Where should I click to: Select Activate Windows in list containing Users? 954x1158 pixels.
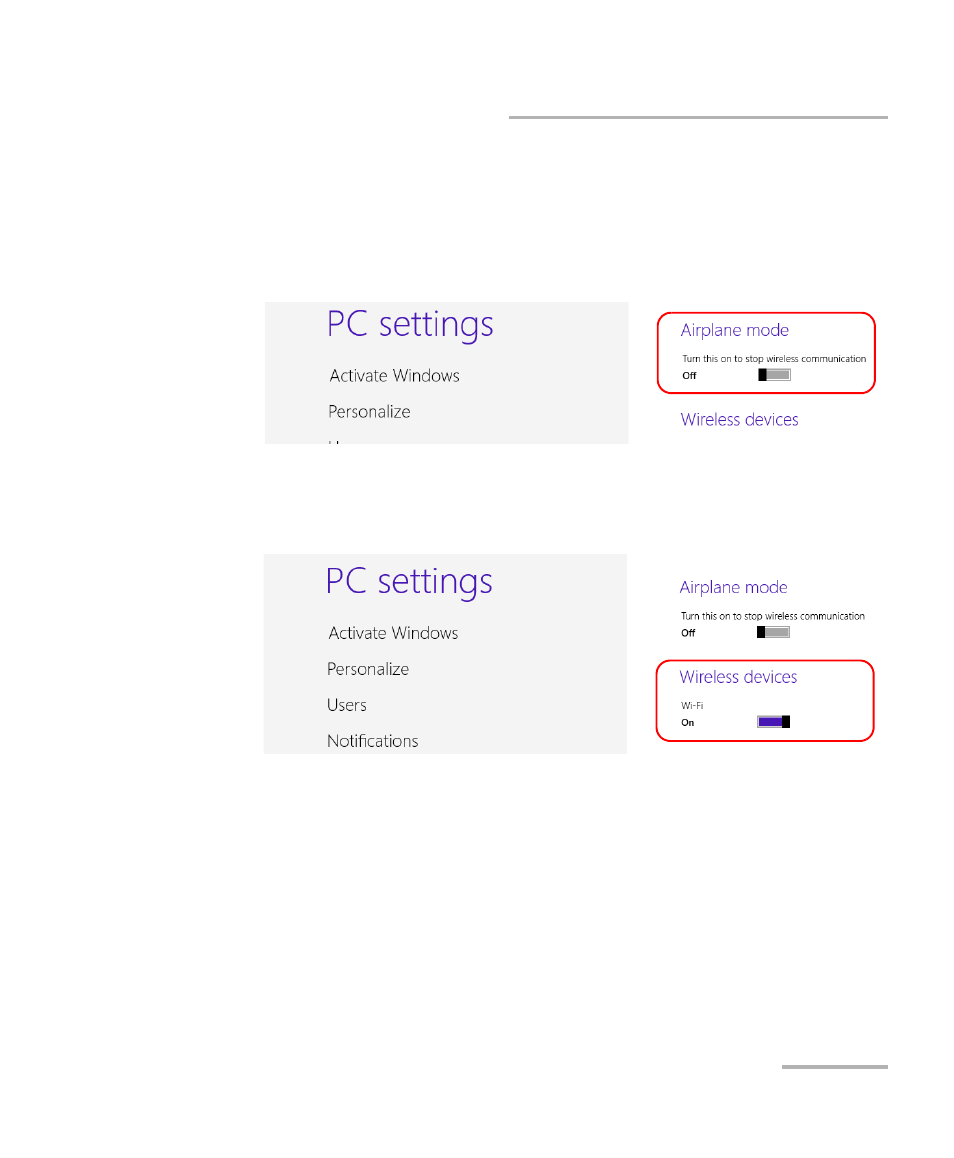(393, 633)
